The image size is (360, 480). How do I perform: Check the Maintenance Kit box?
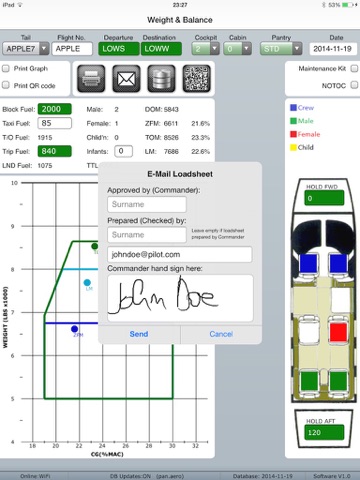click(354, 68)
